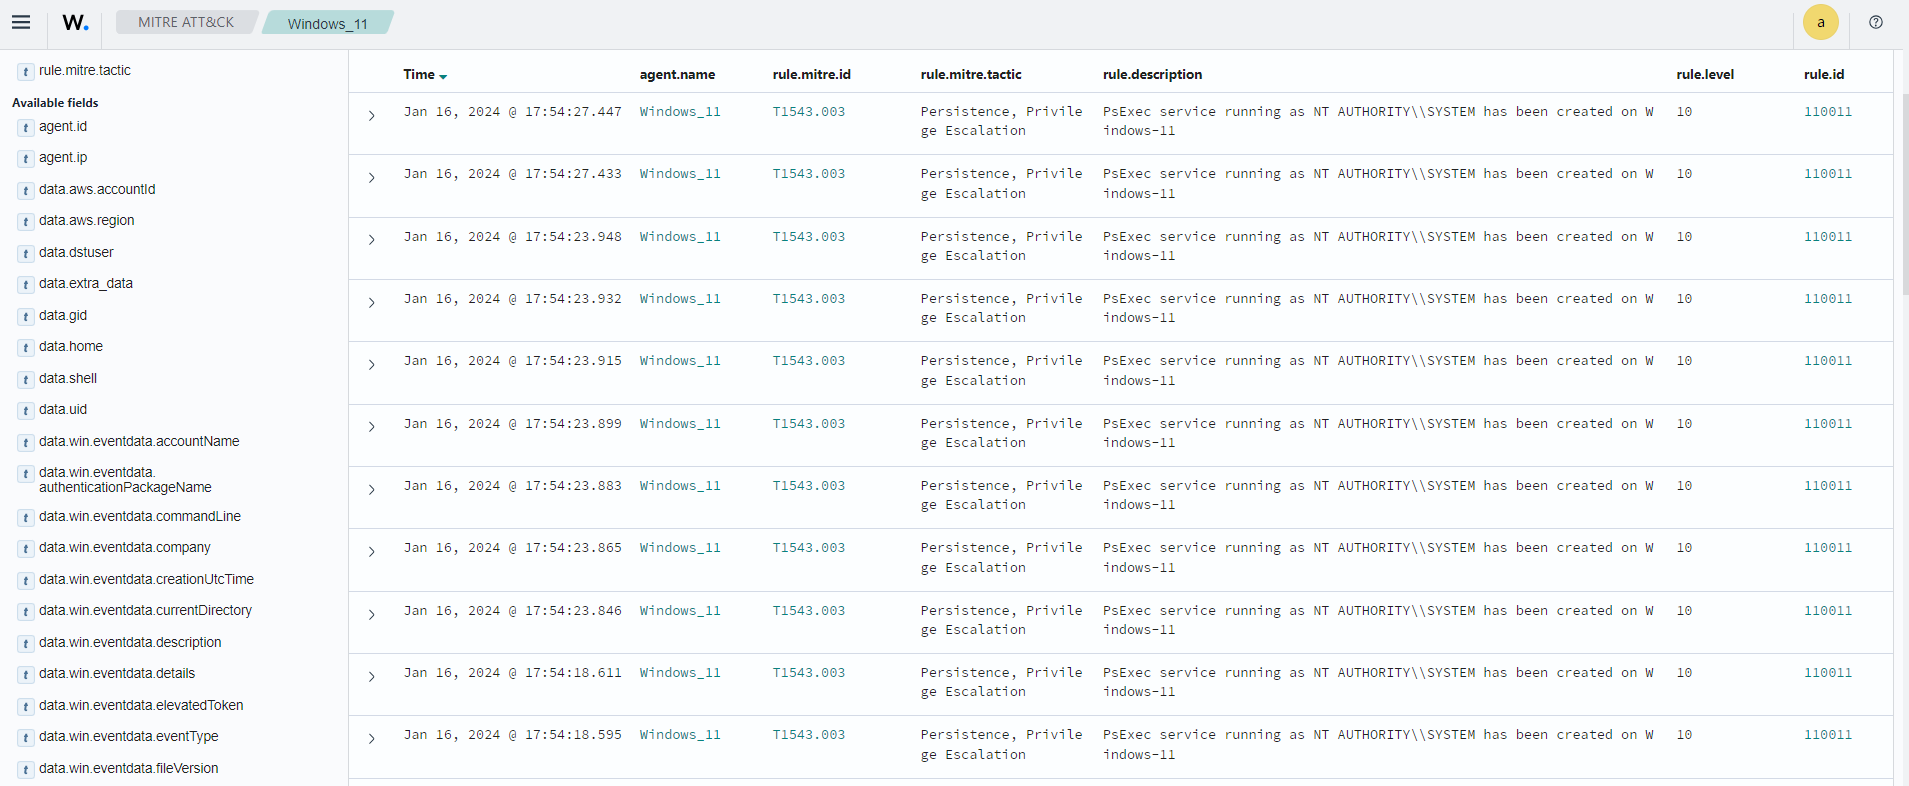Select the Windows_11 breadcrumb tab
The image size is (1909, 786).
coord(328,23)
